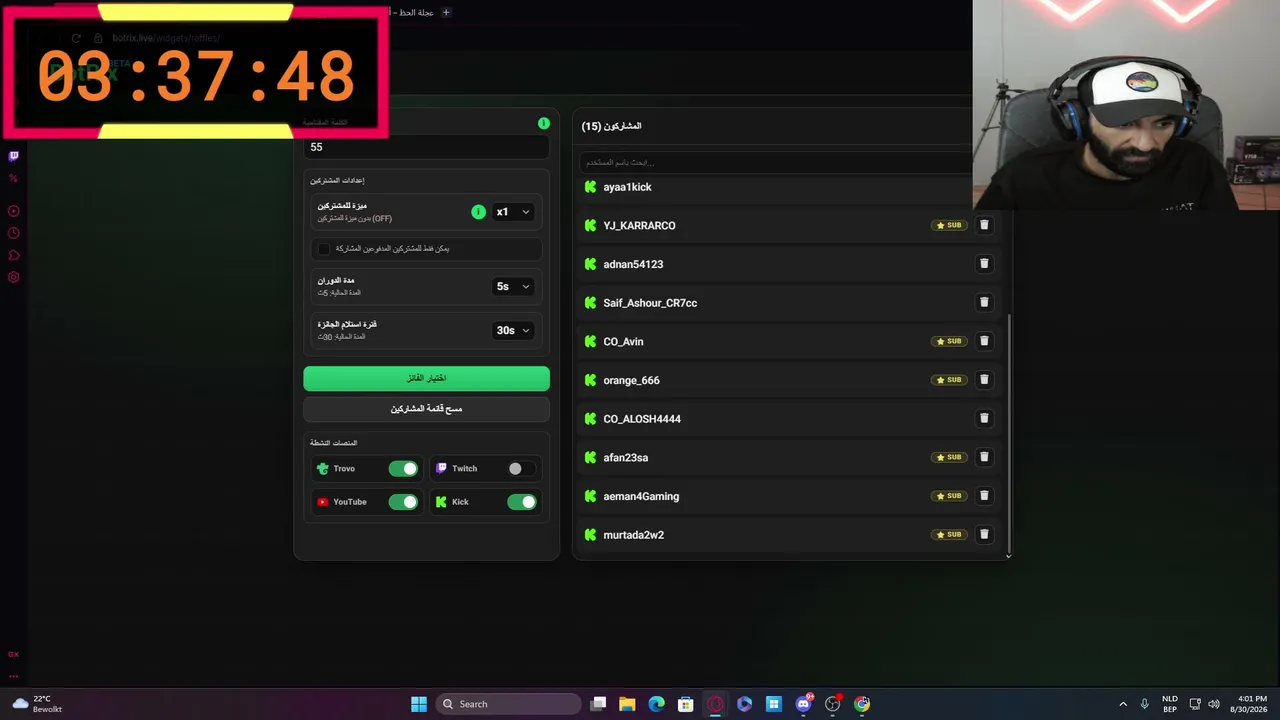Open the clock icon in left sidebar
The width and height of the screenshot is (1280, 720).
point(14,233)
